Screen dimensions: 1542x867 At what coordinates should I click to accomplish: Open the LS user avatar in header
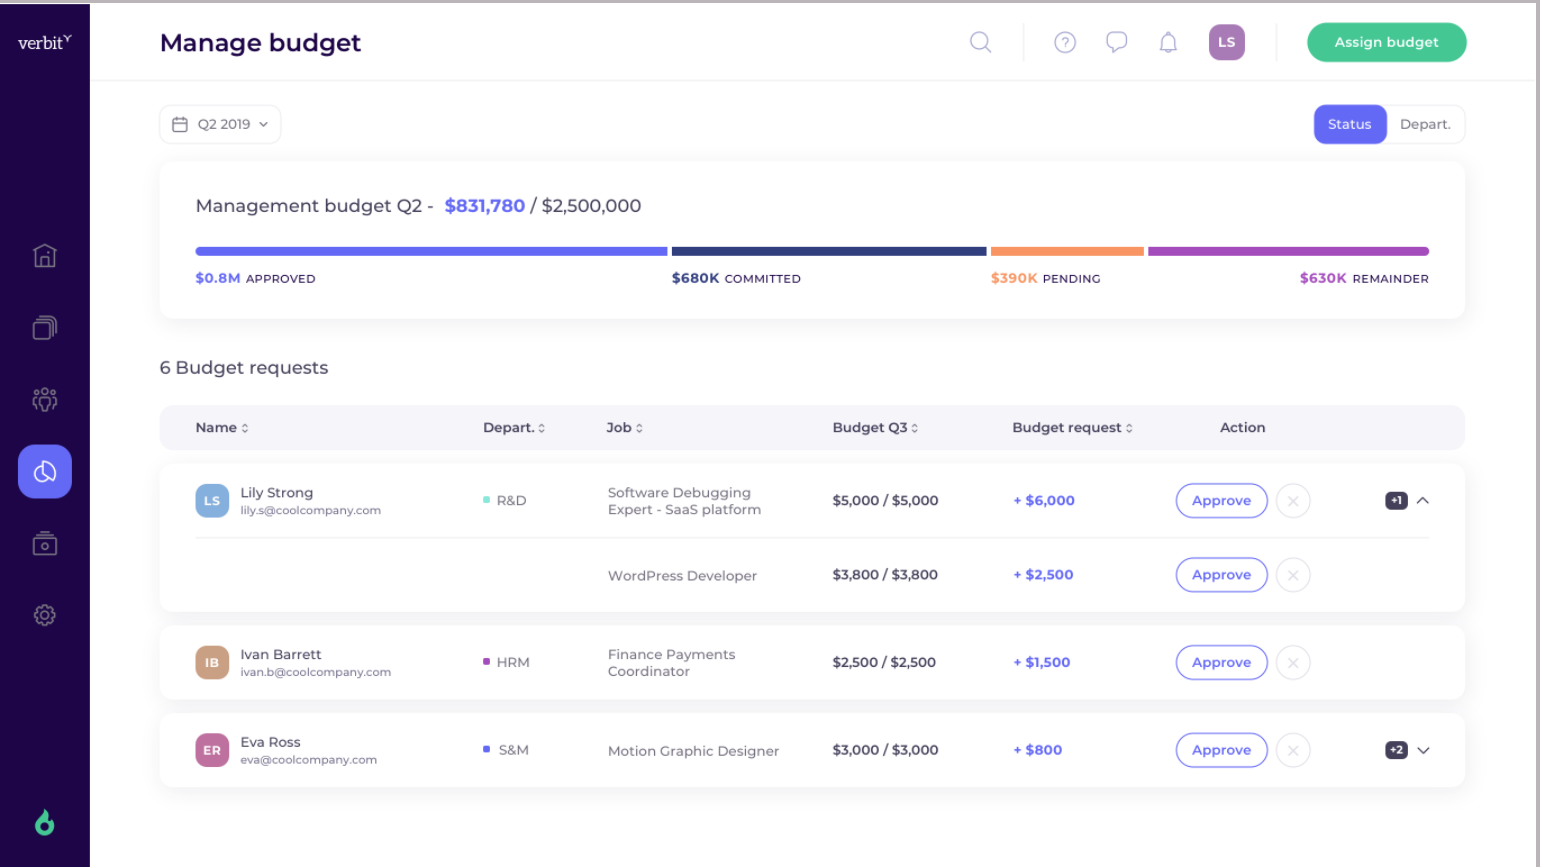coord(1226,42)
